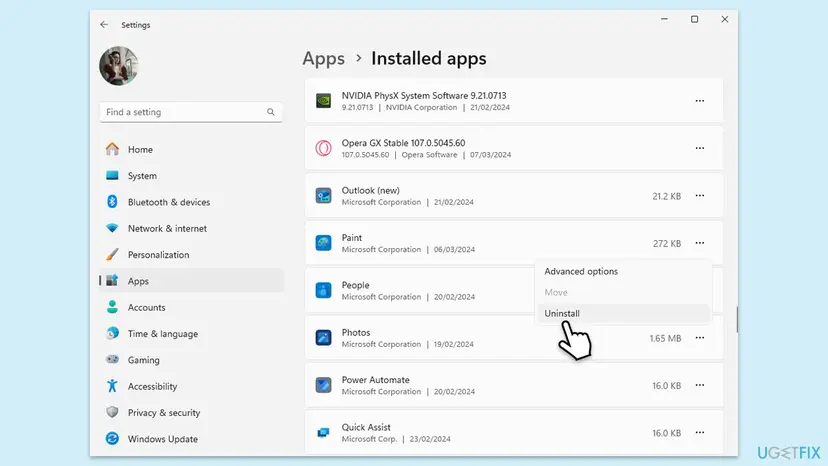Click the Apps icon in the sidebar

point(112,281)
